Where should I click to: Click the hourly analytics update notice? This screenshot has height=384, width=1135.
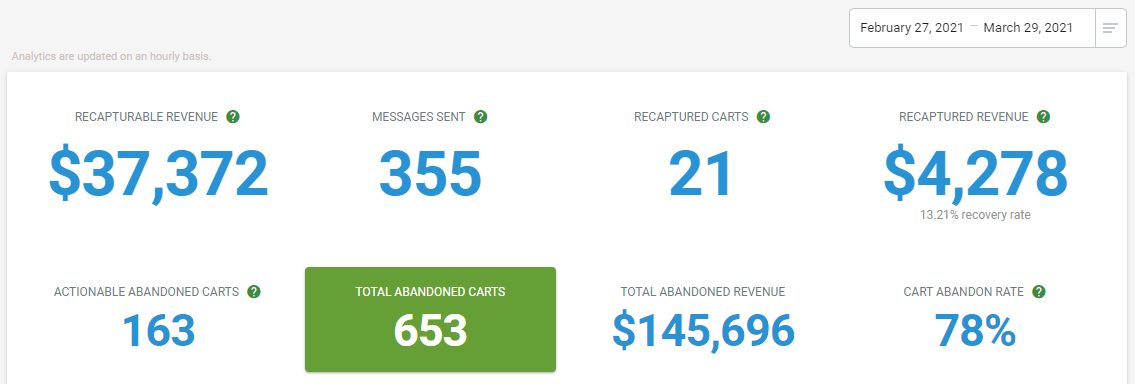point(111,56)
